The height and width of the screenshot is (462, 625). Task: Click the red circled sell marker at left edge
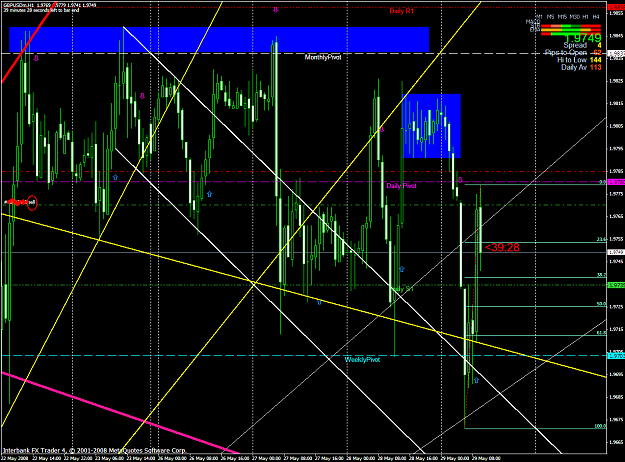(x=32, y=203)
